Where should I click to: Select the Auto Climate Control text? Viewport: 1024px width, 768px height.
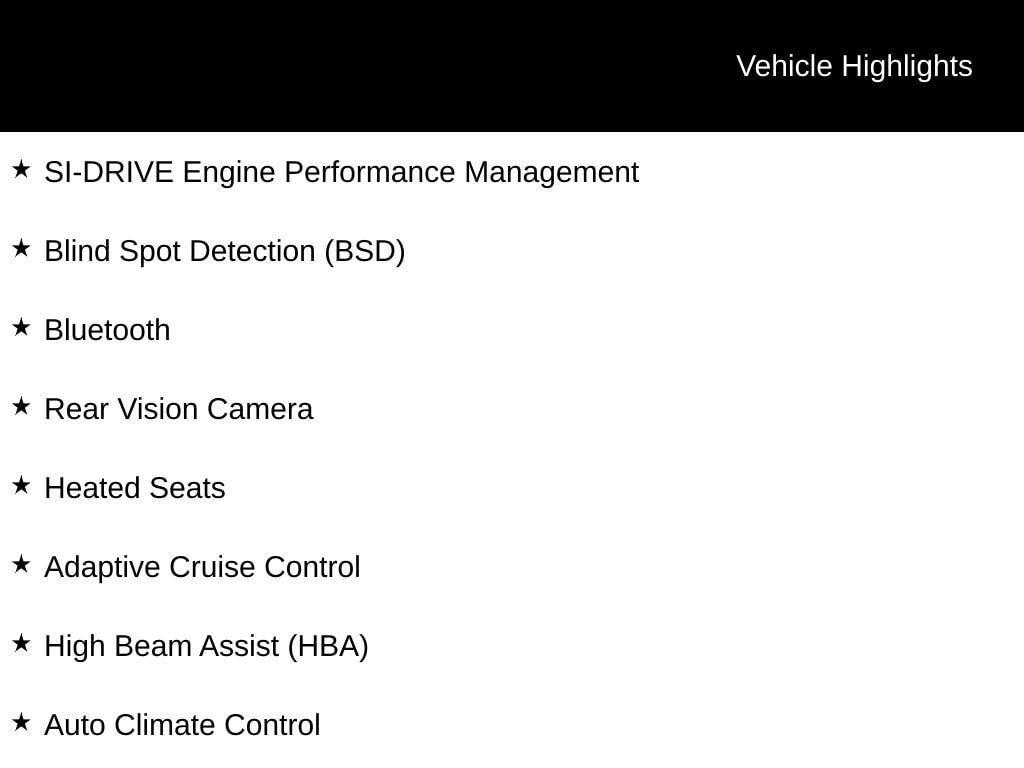tap(182, 725)
